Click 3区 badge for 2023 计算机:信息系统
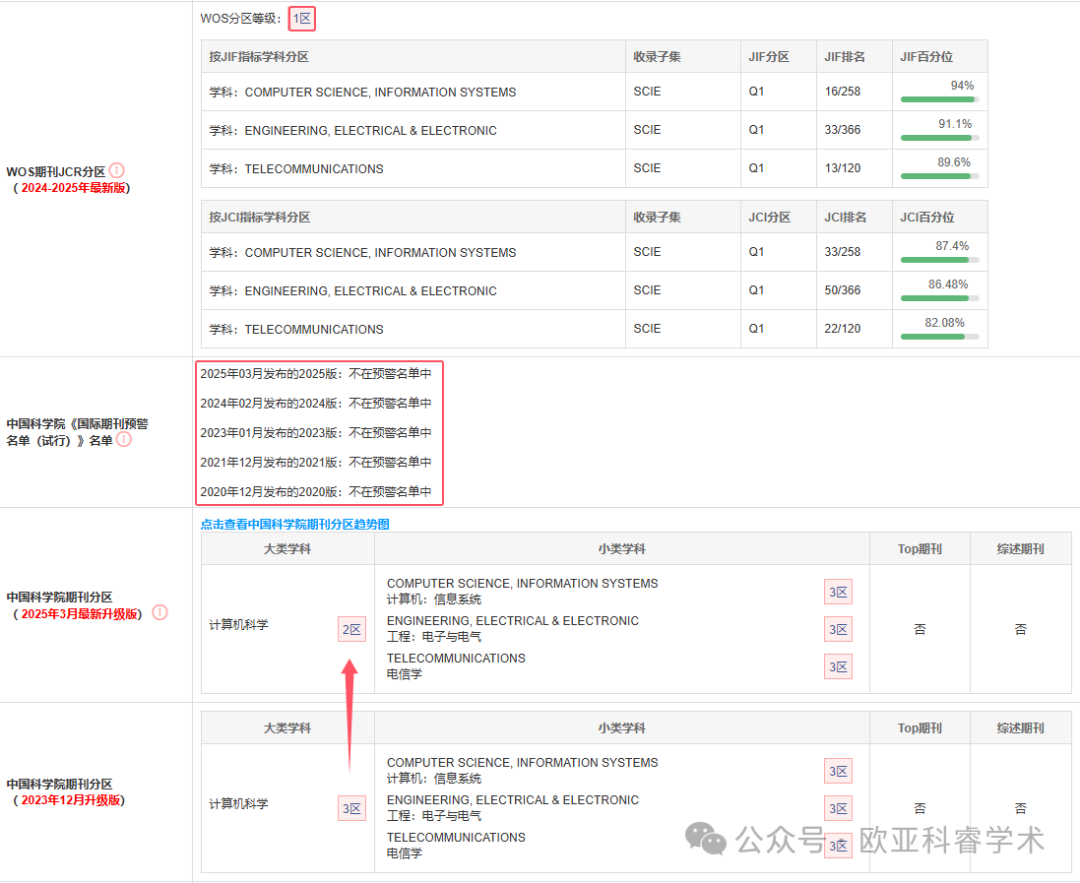 pos(838,771)
